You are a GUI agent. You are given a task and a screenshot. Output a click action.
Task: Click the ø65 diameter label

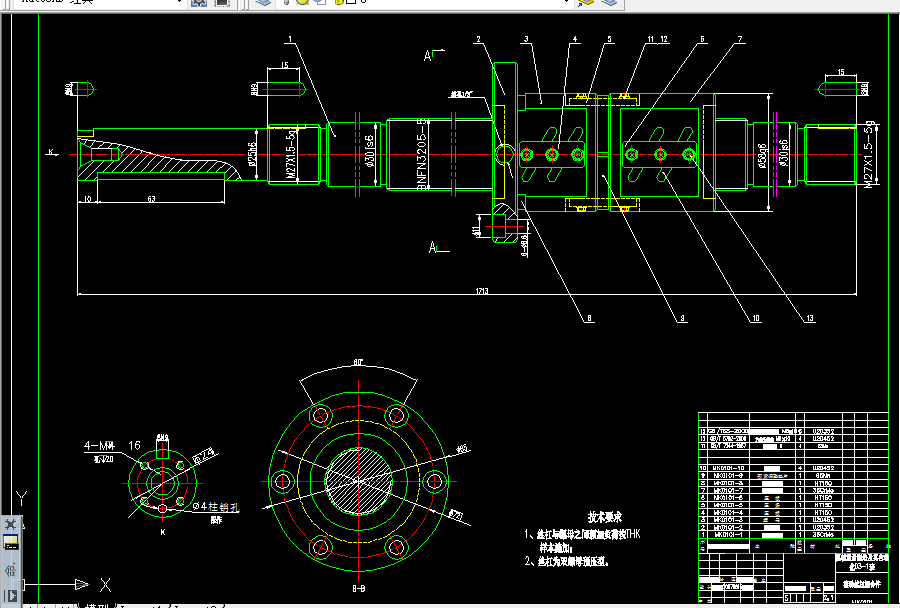pos(463,449)
